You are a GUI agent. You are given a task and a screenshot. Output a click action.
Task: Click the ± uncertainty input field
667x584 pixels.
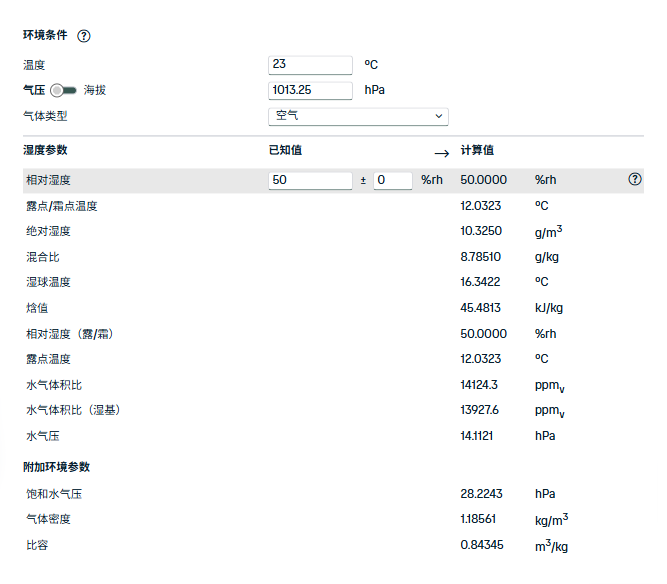pos(392,181)
